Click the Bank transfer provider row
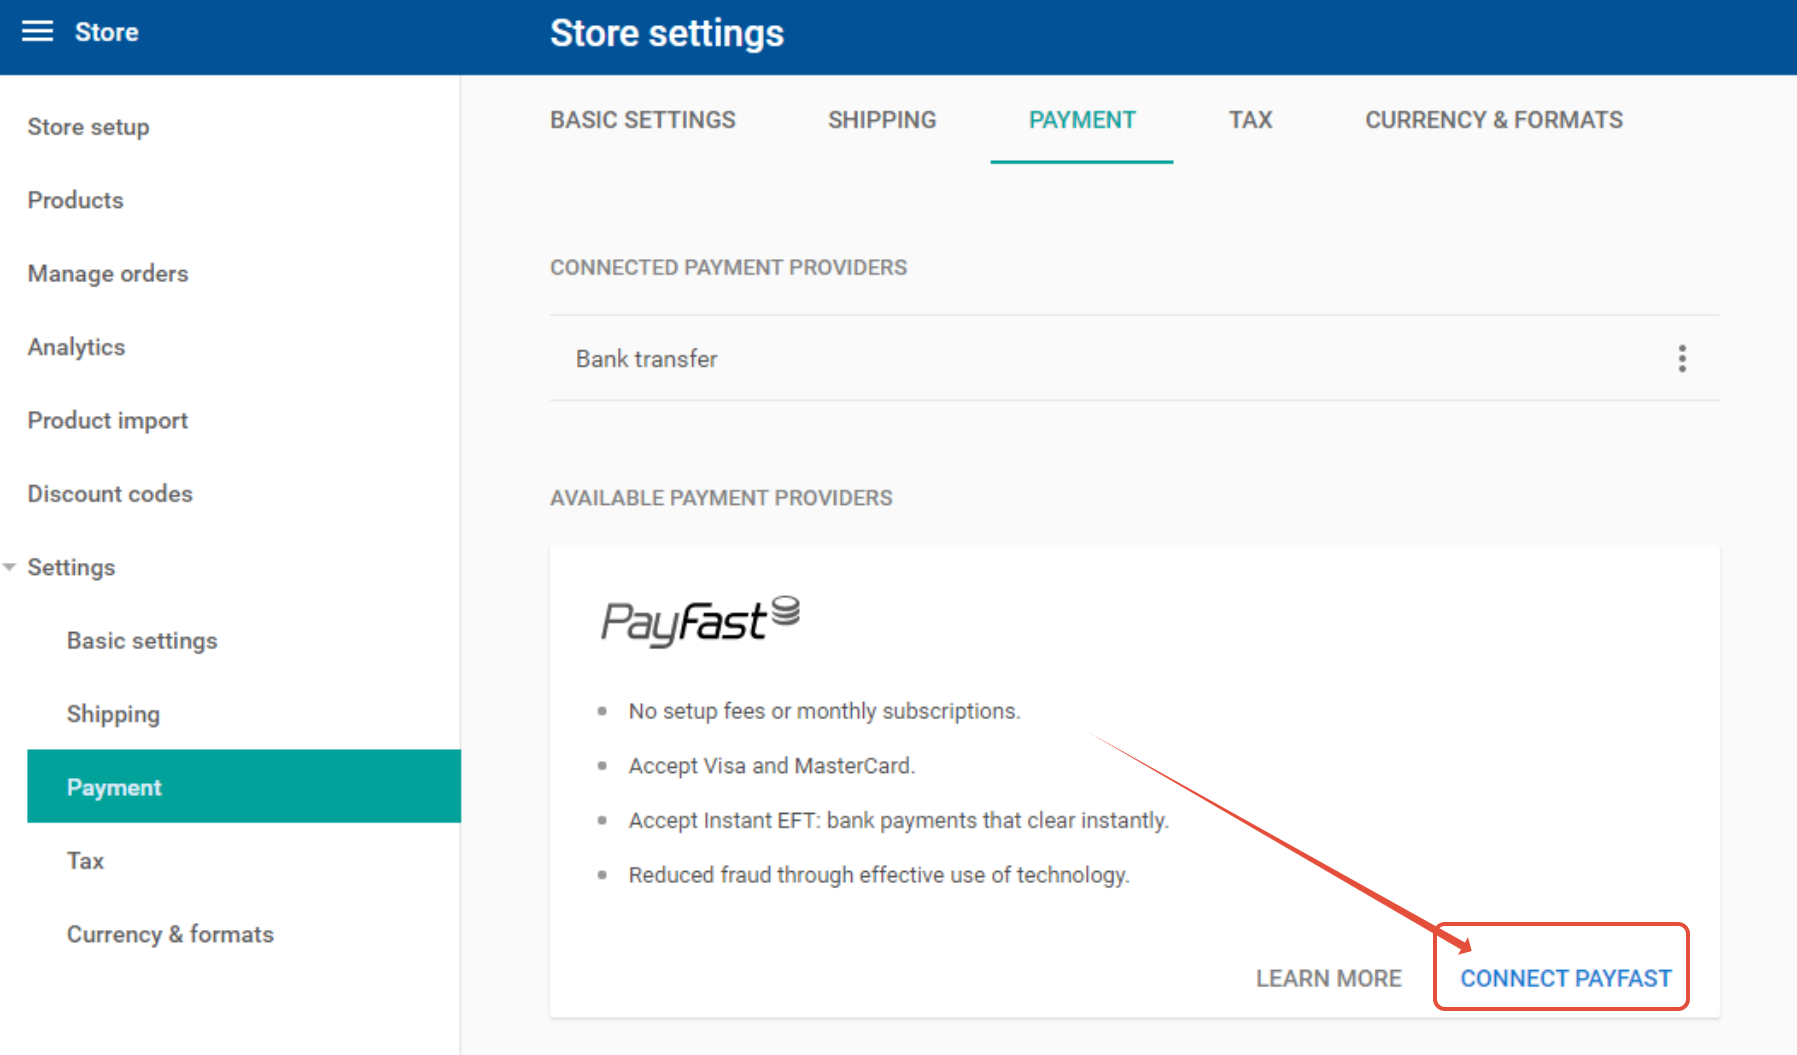 pyautogui.click(x=1134, y=359)
